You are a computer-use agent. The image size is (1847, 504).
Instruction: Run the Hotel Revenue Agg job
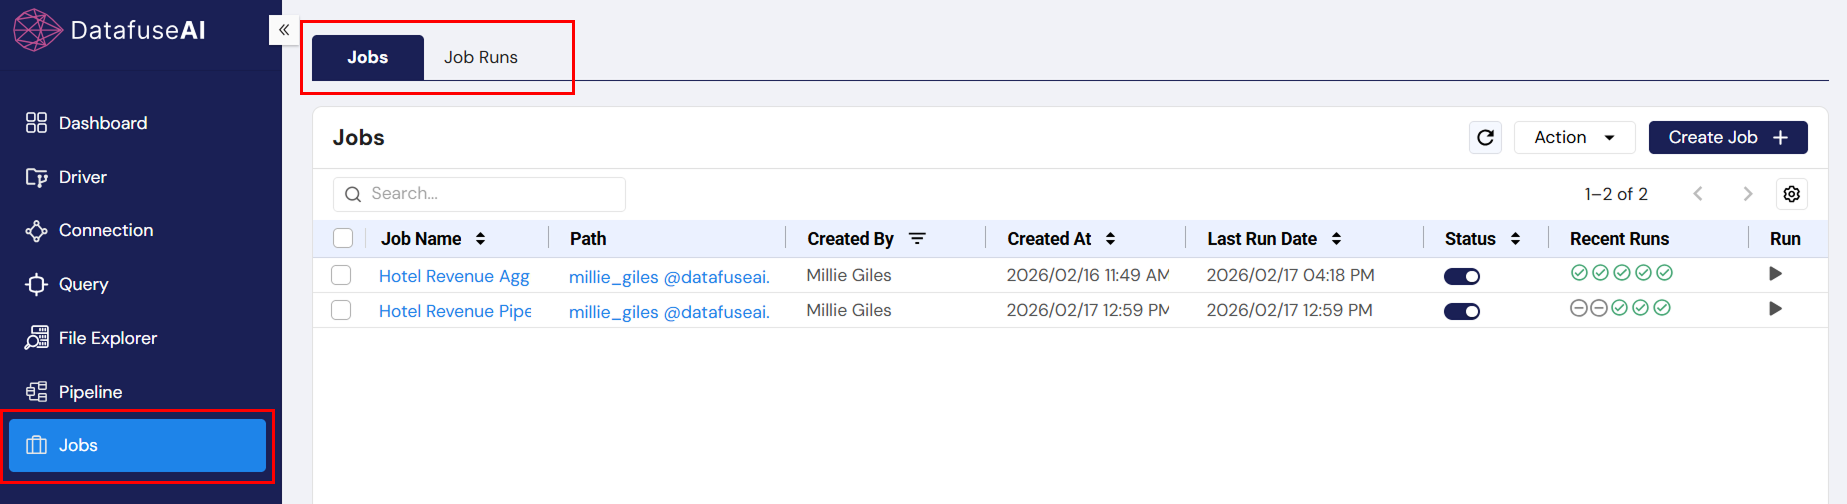pyautogui.click(x=1775, y=274)
